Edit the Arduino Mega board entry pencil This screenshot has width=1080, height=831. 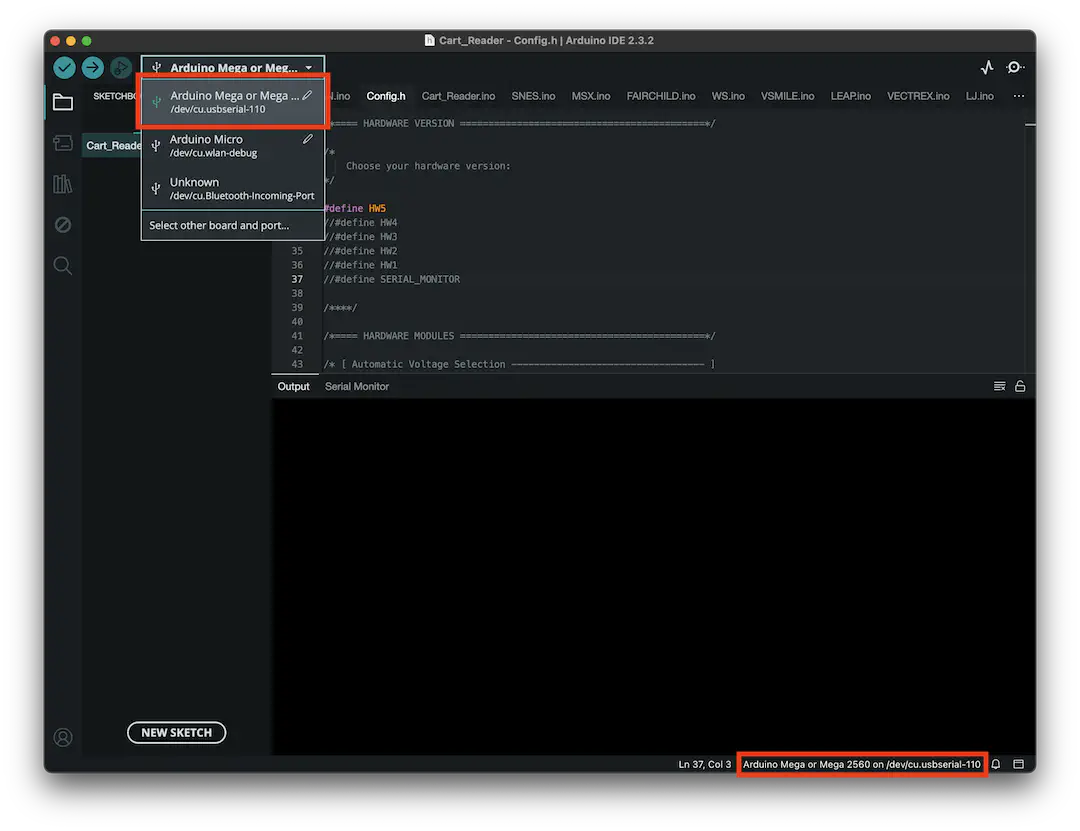click(307, 95)
